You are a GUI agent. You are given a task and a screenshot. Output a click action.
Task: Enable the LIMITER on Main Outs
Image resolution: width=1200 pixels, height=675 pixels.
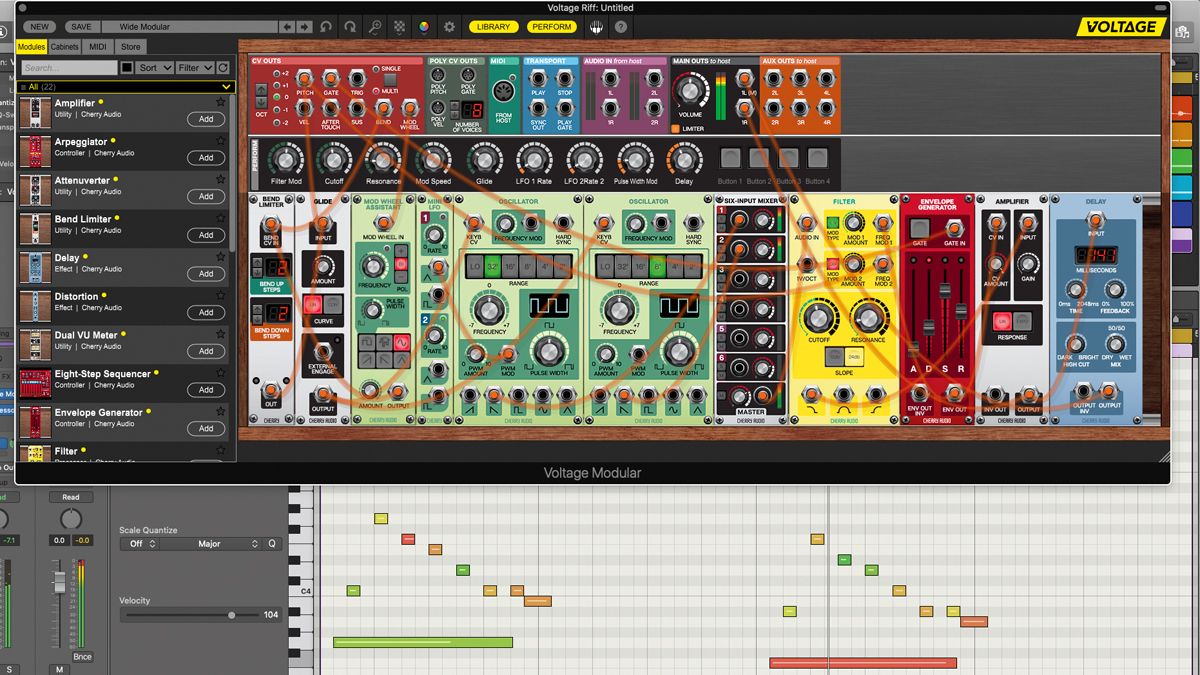point(676,128)
